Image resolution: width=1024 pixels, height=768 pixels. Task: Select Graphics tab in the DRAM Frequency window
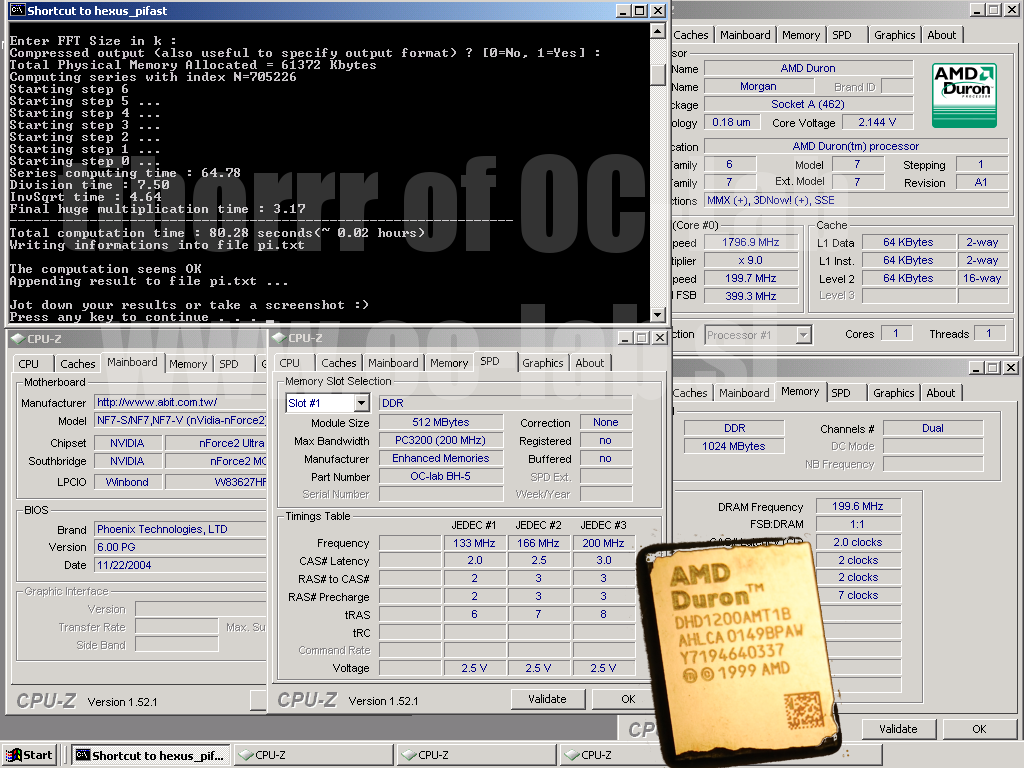click(x=894, y=393)
